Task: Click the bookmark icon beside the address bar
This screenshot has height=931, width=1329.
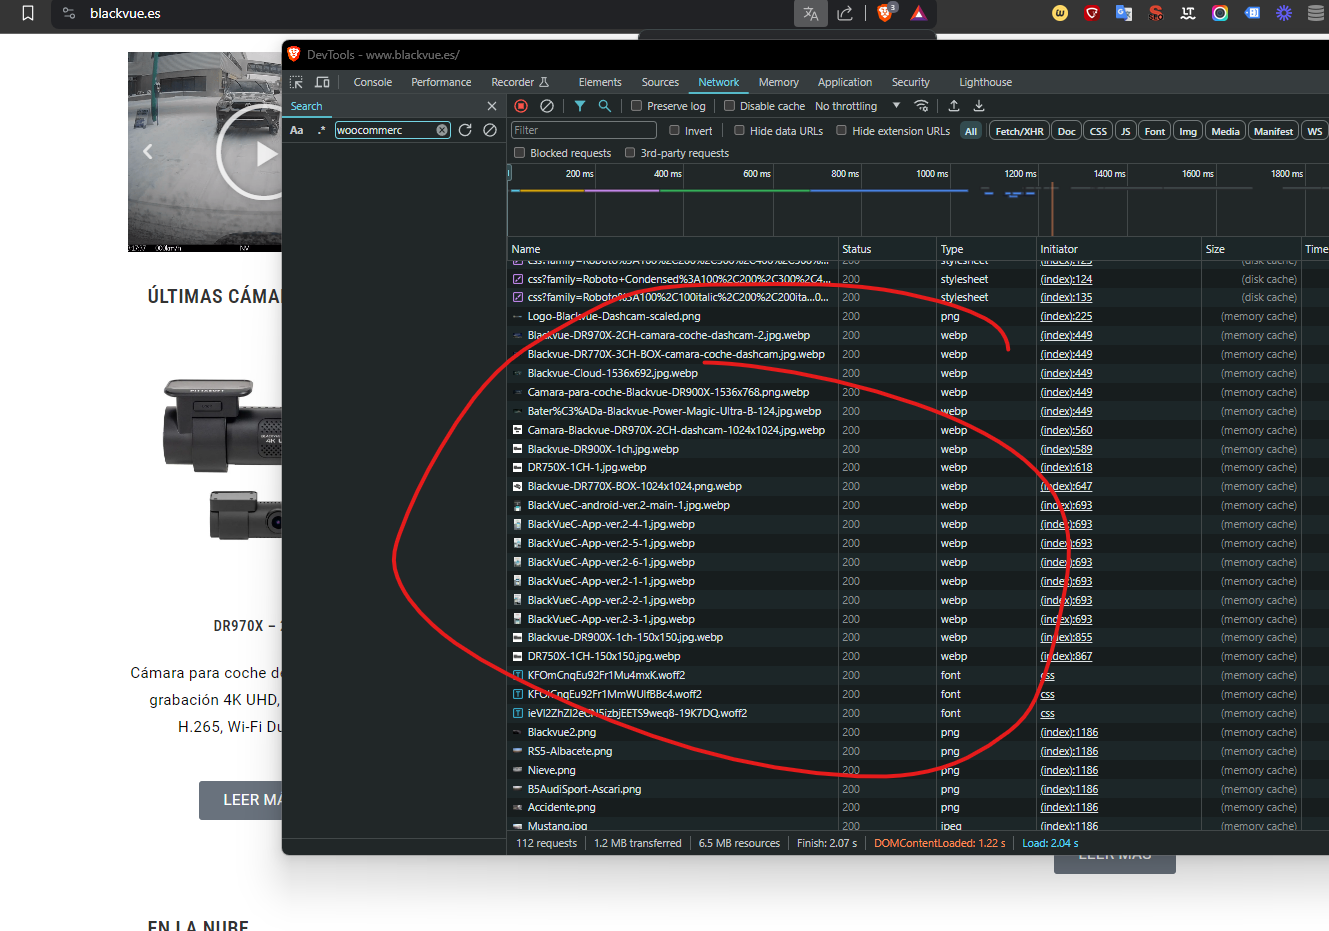Action: click(28, 13)
